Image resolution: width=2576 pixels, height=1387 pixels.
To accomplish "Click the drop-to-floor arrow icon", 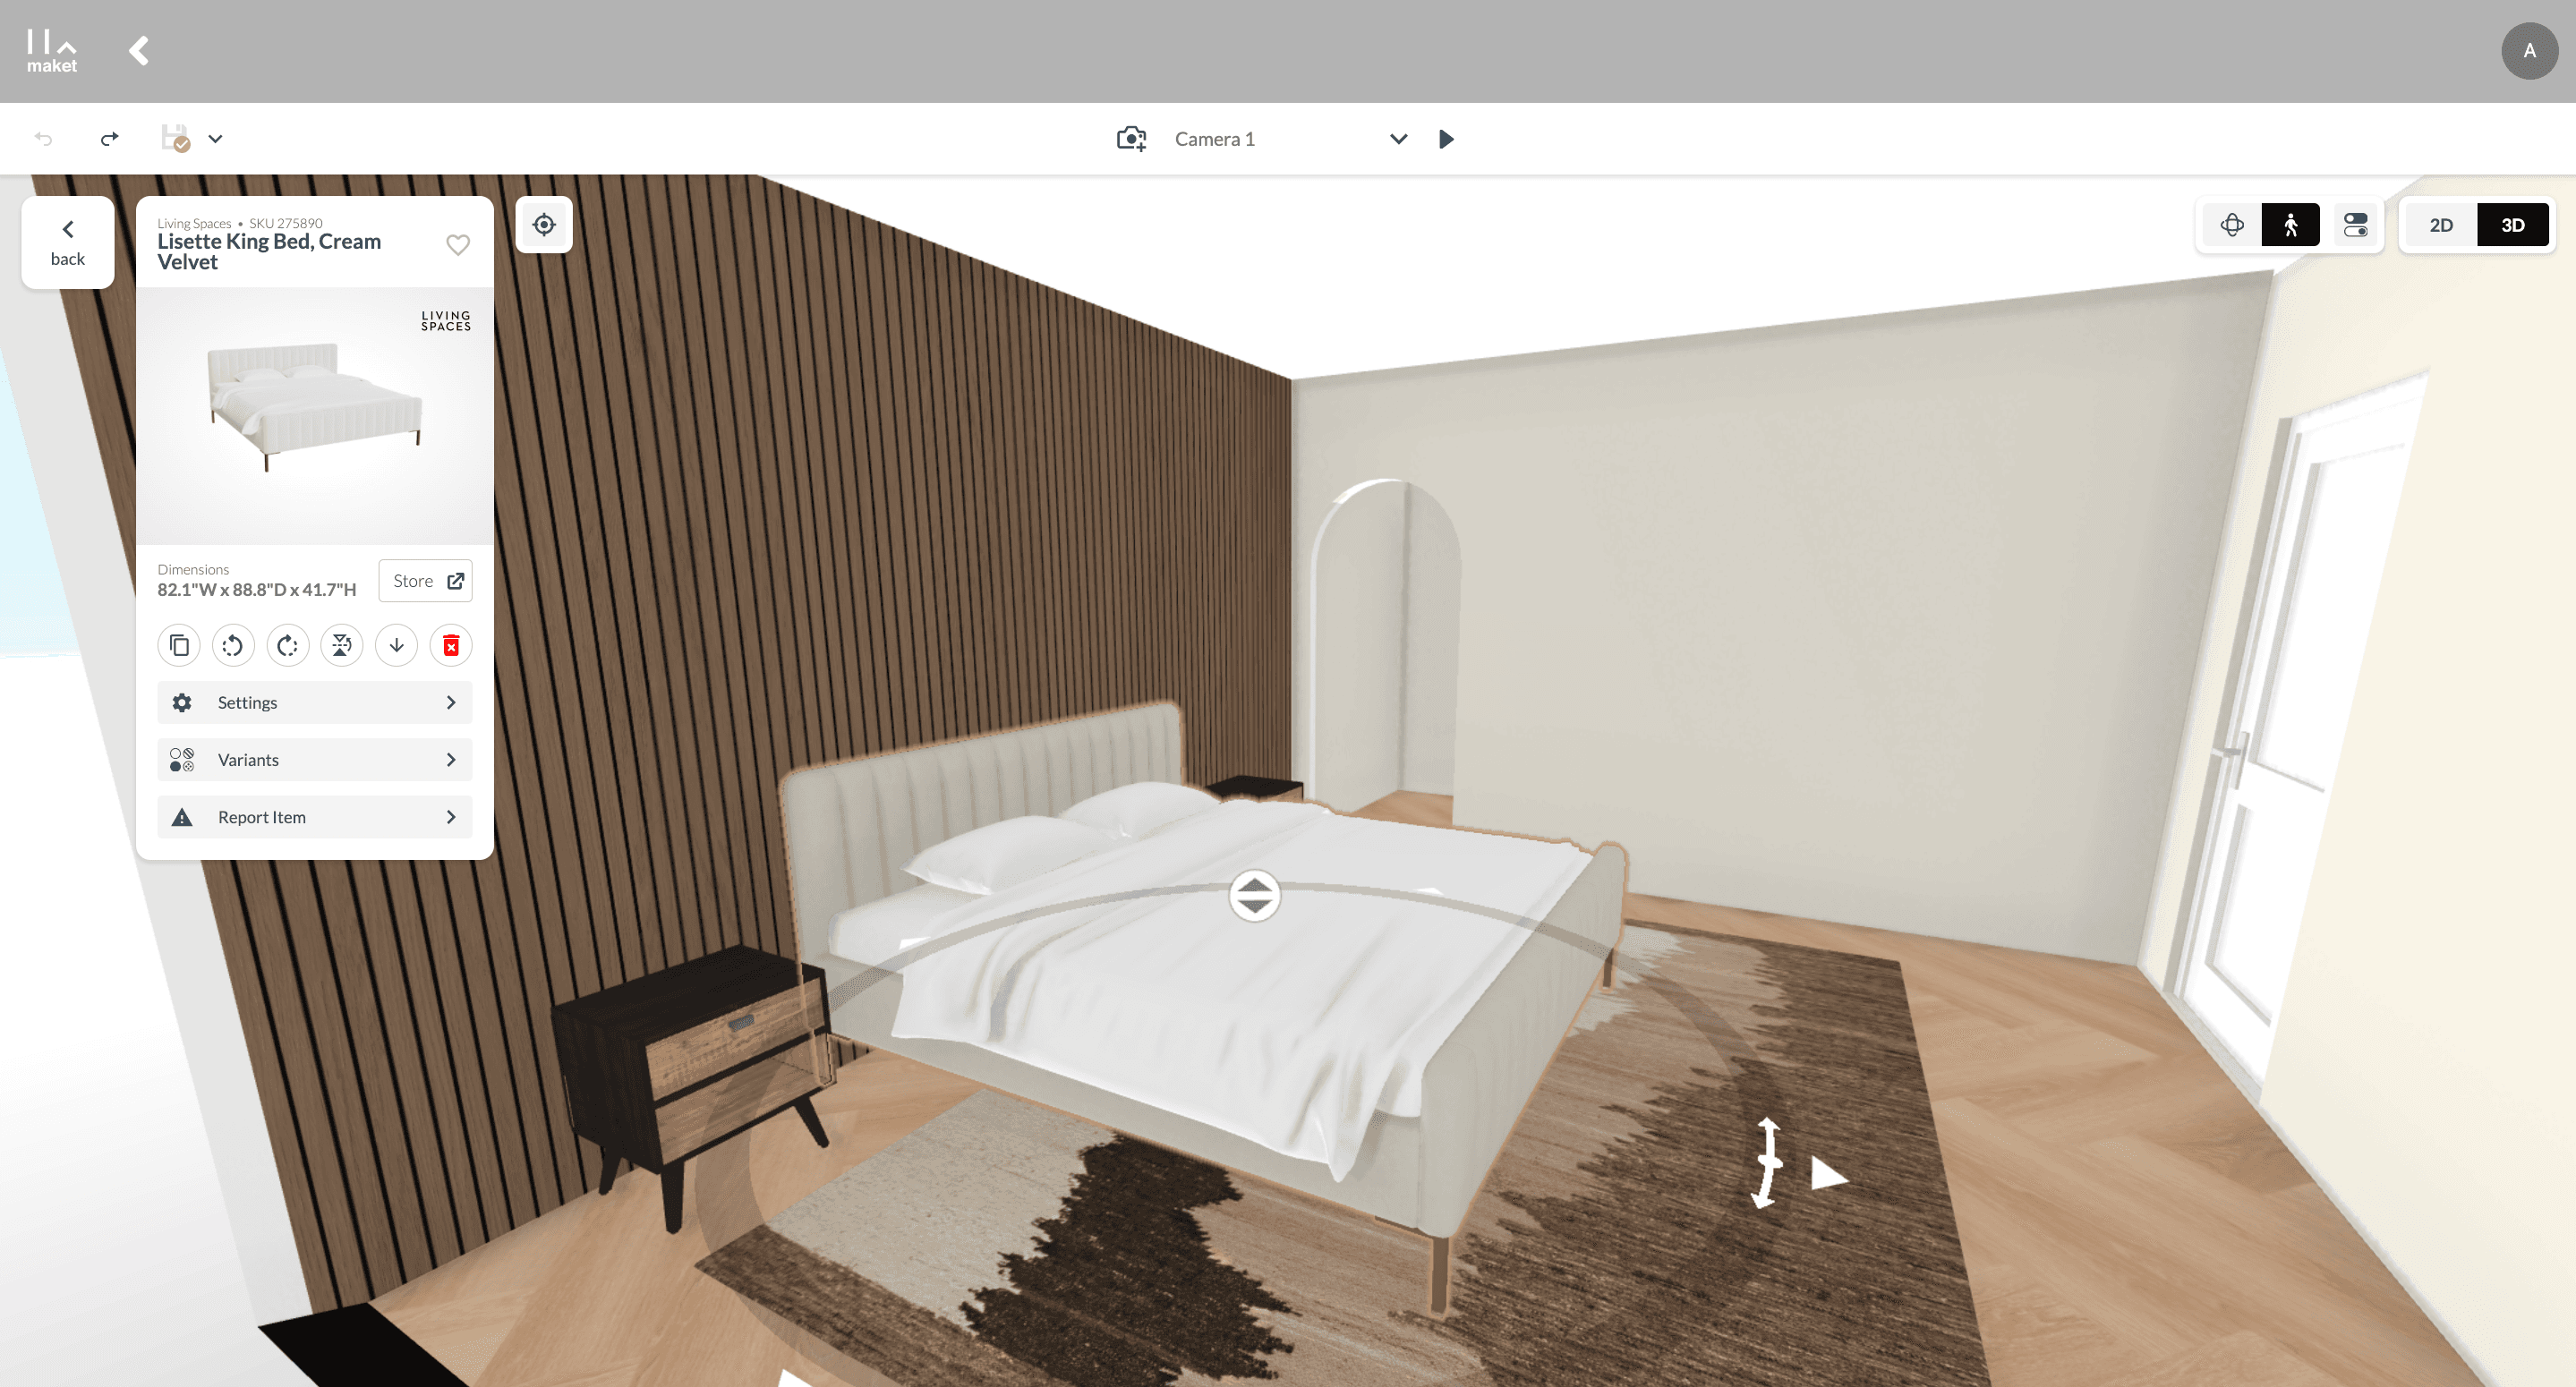I will [x=397, y=645].
